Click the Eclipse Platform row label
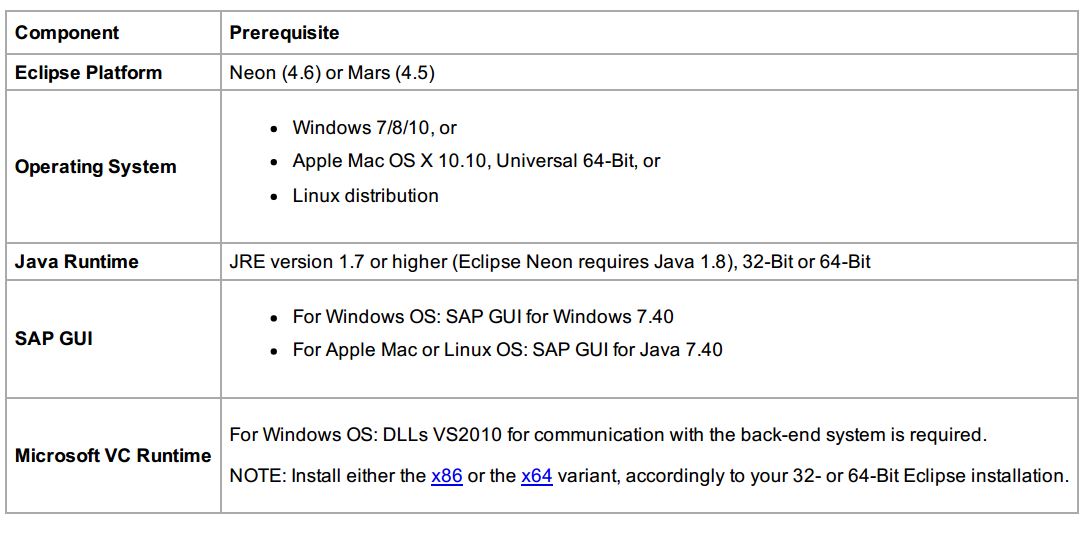Image resolution: width=1092 pixels, height=533 pixels. click(x=88, y=72)
